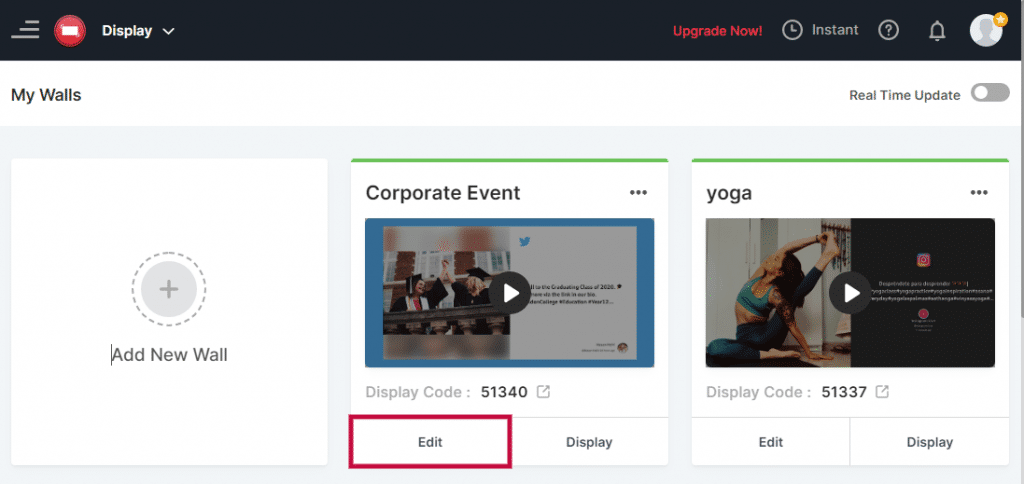
Task: Open the notifications bell
Action: pyautogui.click(x=937, y=31)
